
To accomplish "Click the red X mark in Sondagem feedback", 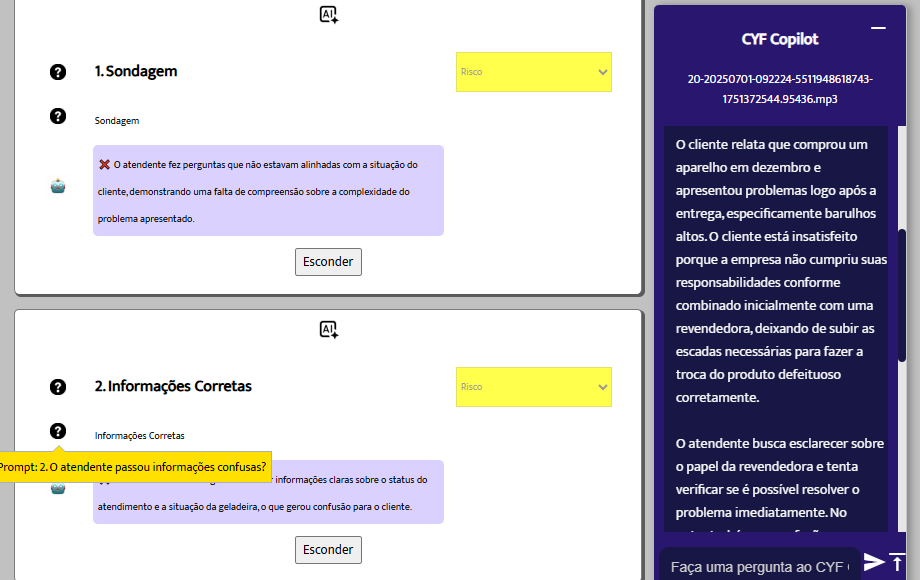I will click(104, 164).
